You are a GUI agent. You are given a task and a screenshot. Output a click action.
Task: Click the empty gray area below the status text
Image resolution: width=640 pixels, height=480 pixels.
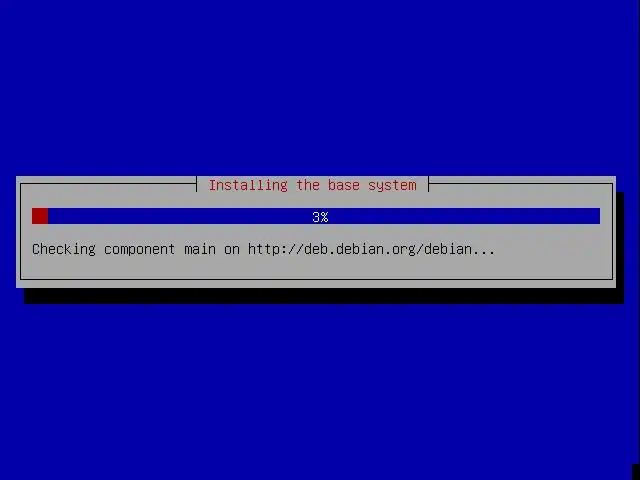(x=316, y=268)
